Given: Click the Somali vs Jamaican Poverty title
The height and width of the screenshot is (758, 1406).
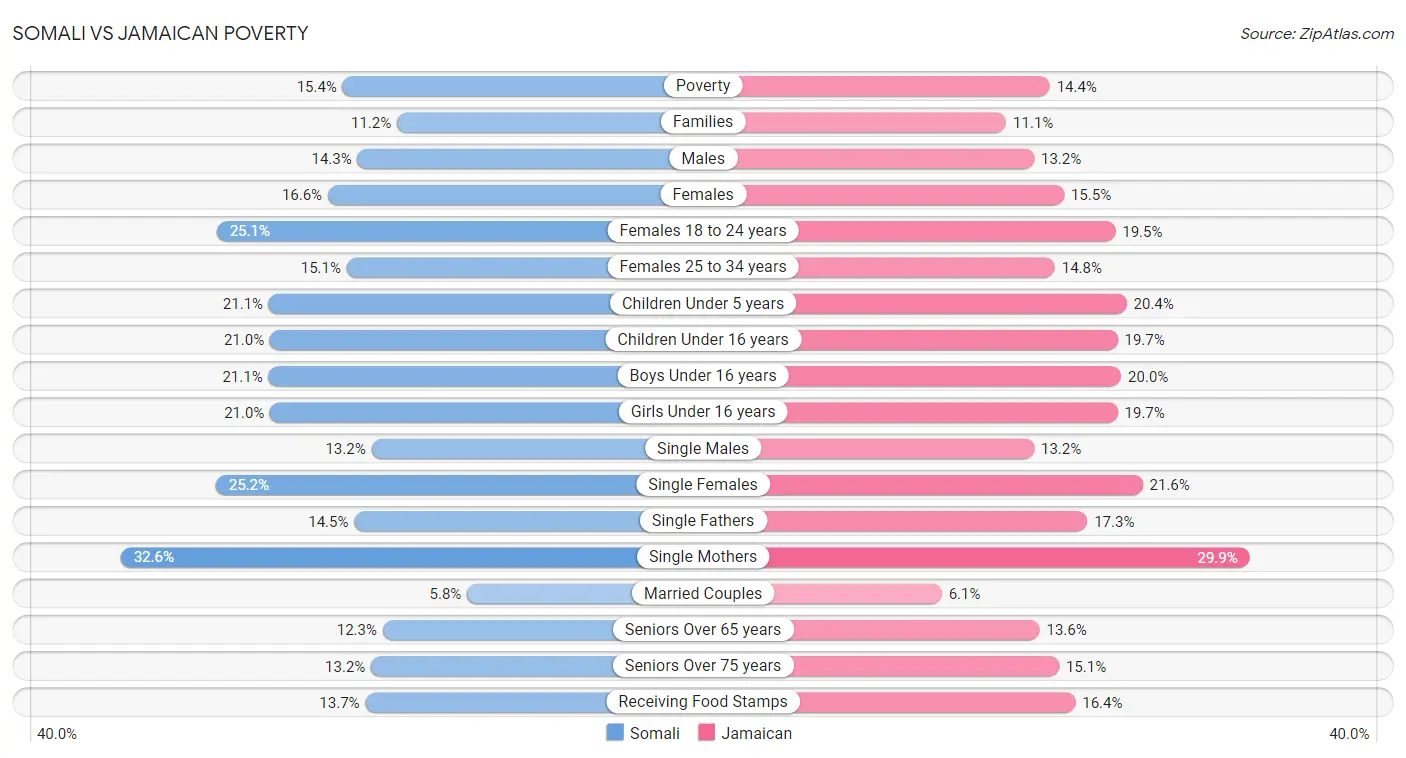Looking at the screenshot, I should pyautogui.click(x=160, y=33).
